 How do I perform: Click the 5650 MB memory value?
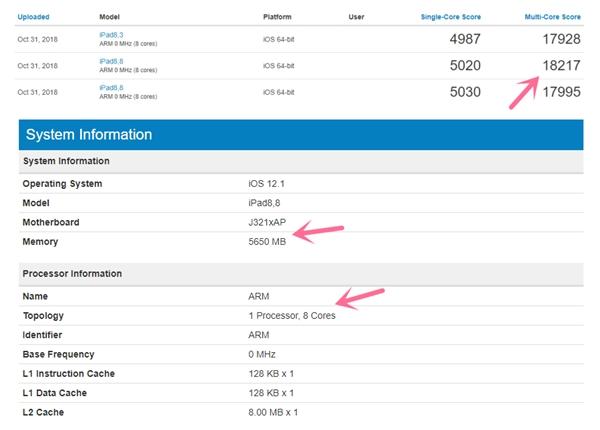click(x=268, y=241)
